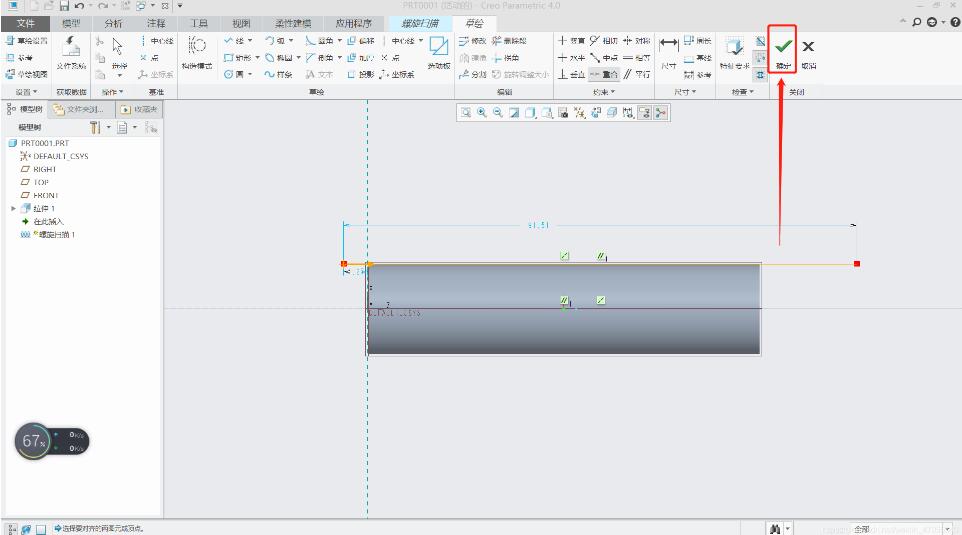Select PRT0001.PRT in model tree

tap(39, 143)
